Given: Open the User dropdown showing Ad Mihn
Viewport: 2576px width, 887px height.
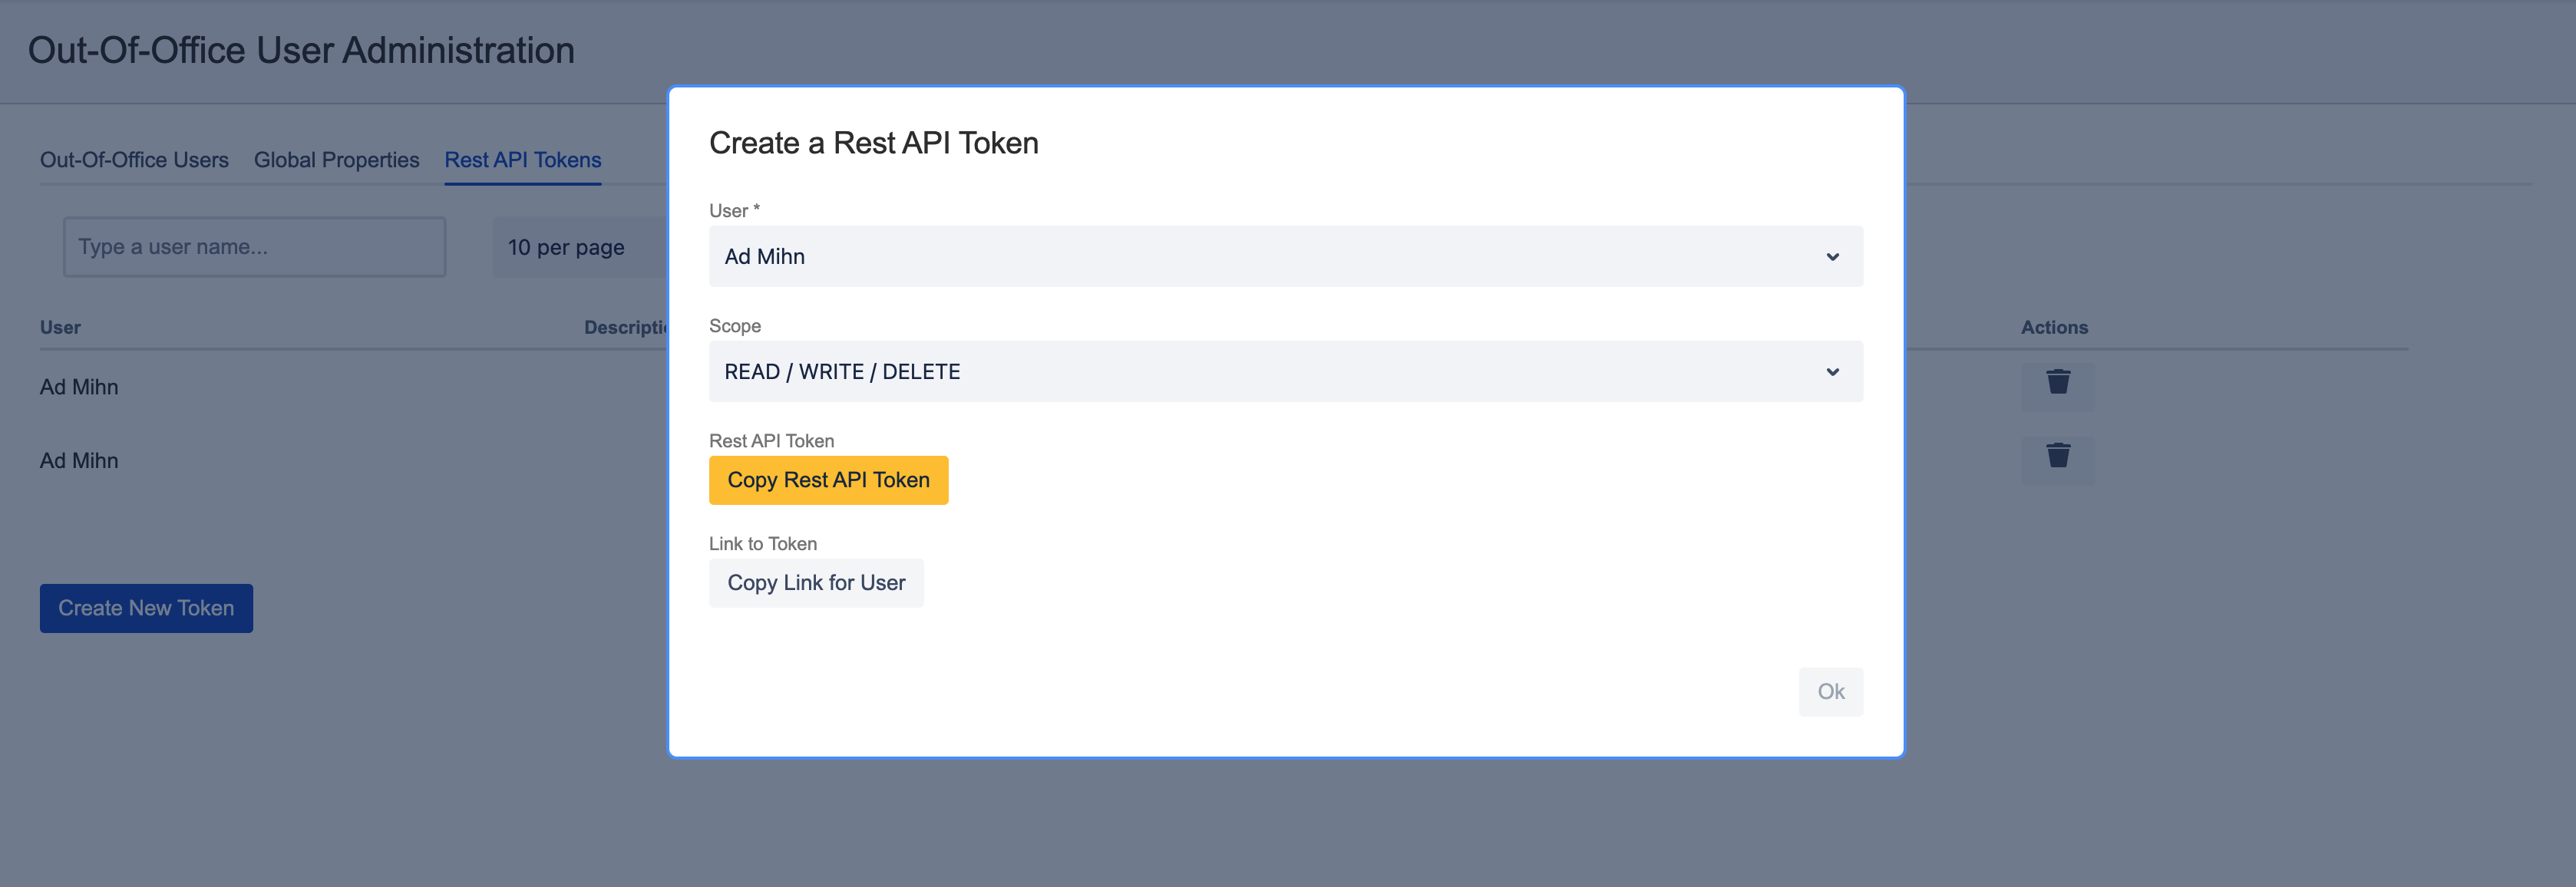Looking at the screenshot, I should click(x=1285, y=257).
